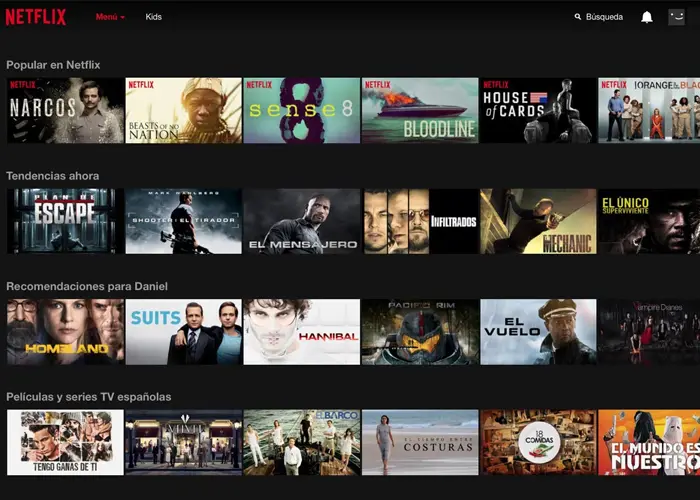Select the Pacific Rim thumbnail
Screen dimensions: 700x500
click(420, 332)
